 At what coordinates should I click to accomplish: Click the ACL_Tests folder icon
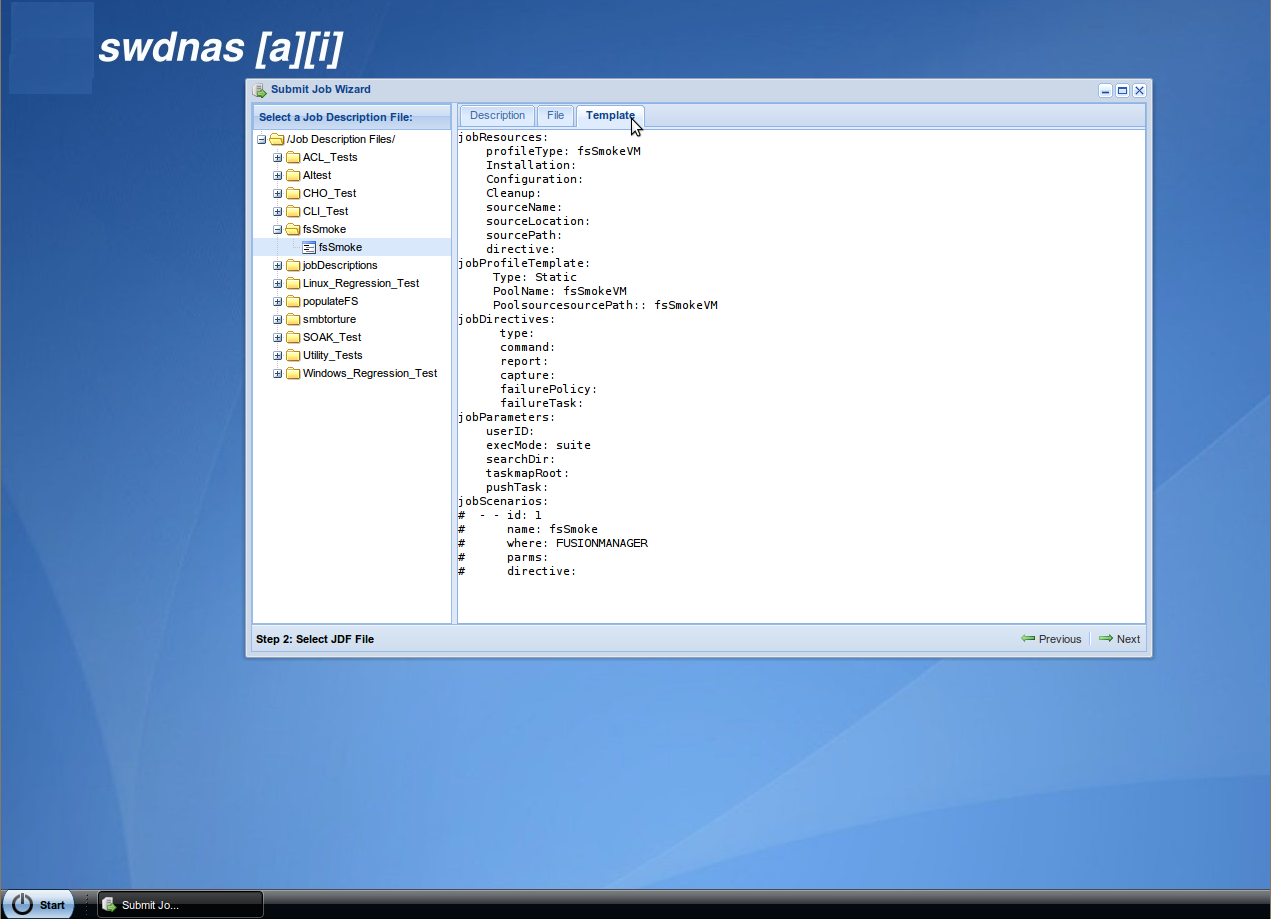pos(293,157)
